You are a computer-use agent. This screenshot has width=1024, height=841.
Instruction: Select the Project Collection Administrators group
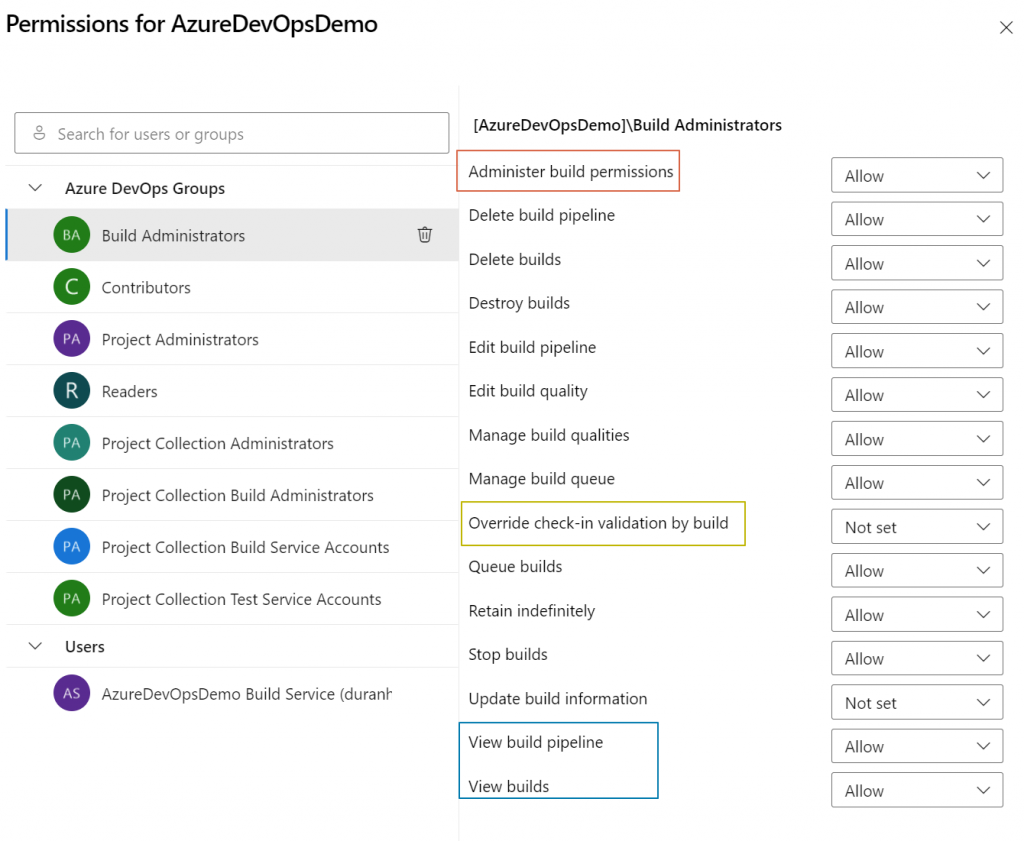pyautogui.click(x=218, y=444)
